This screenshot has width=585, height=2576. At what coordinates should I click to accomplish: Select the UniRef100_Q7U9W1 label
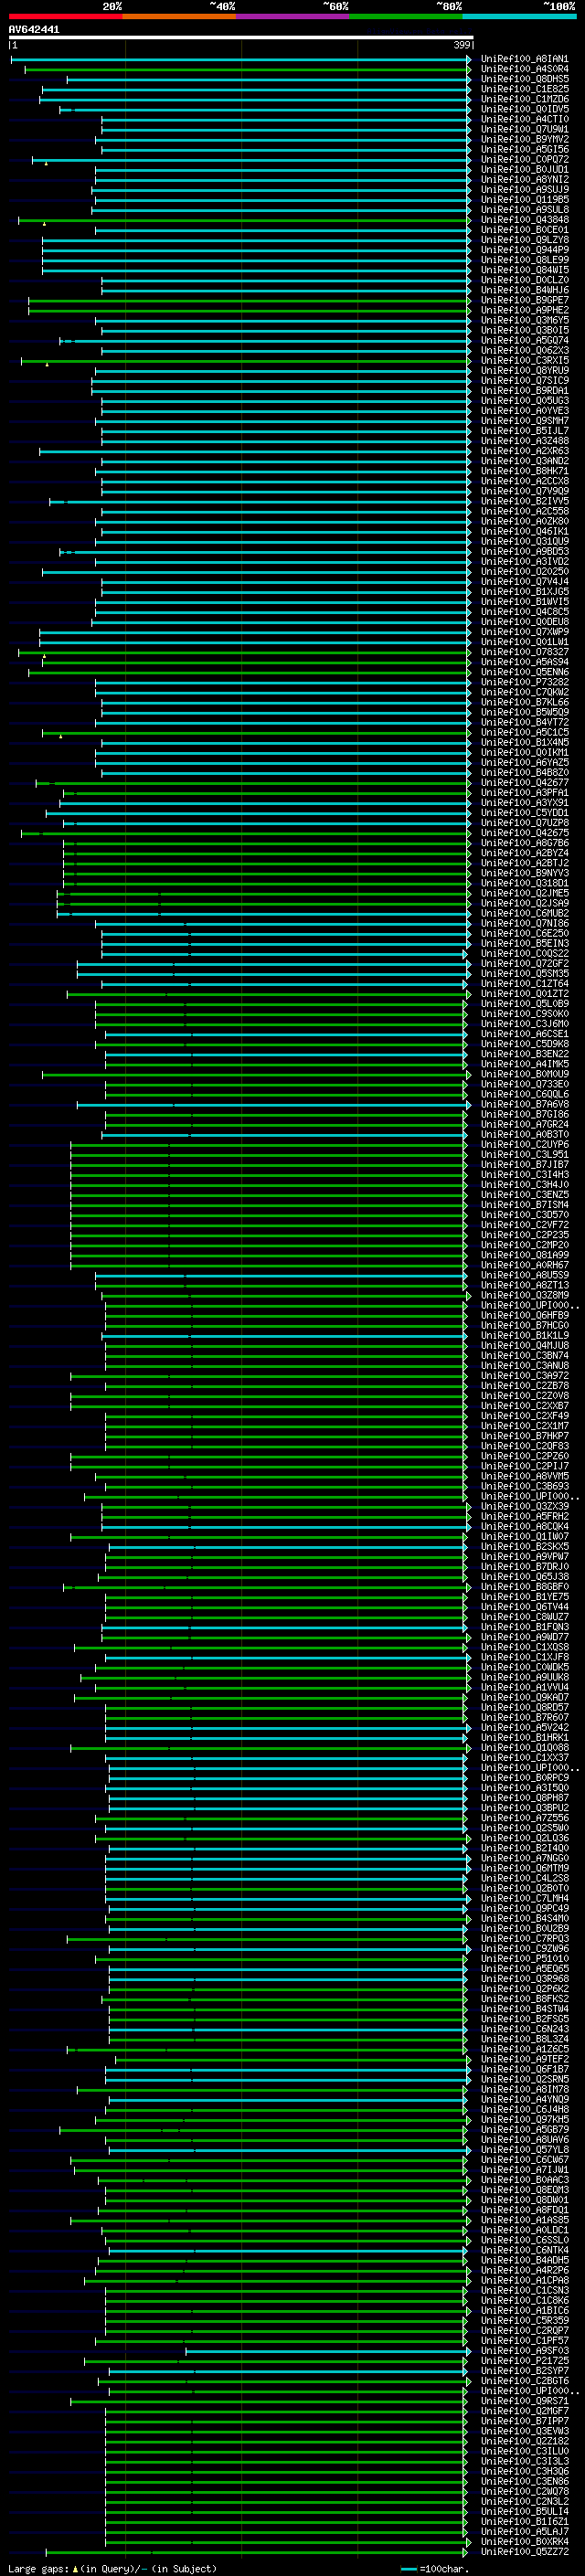click(524, 129)
